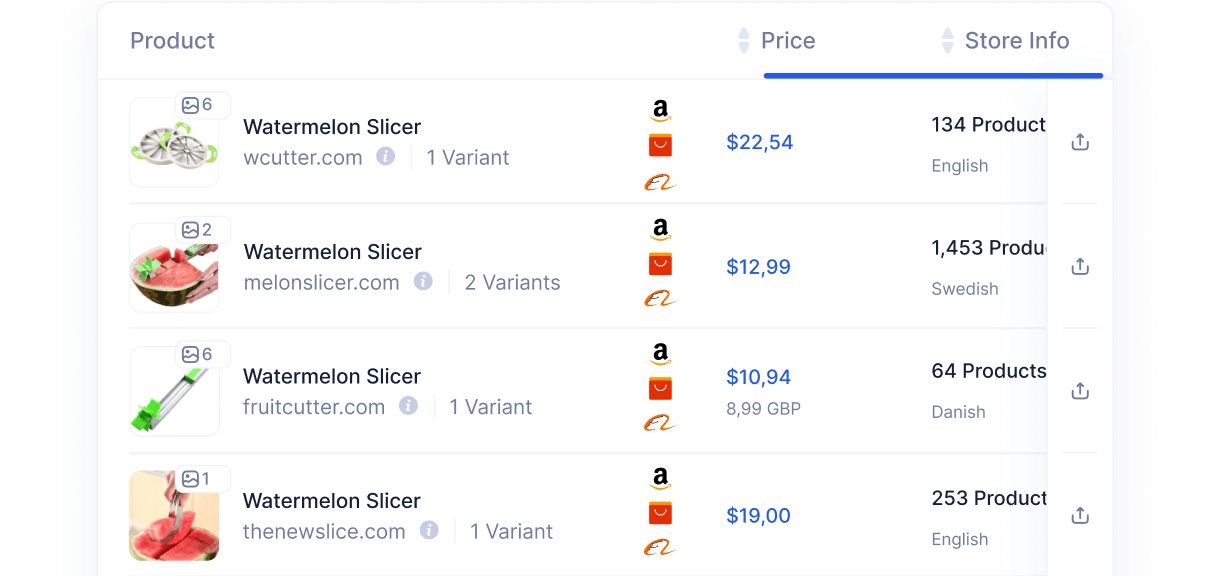The height and width of the screenshot is (576, 1210).
Task: Share the thenewslice.com product row
Action: [1079, 516]
